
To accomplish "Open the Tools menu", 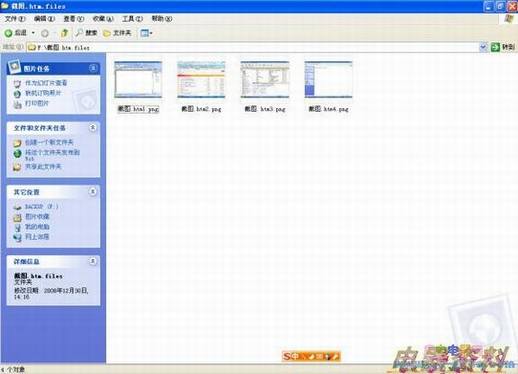I will point(132,19).
